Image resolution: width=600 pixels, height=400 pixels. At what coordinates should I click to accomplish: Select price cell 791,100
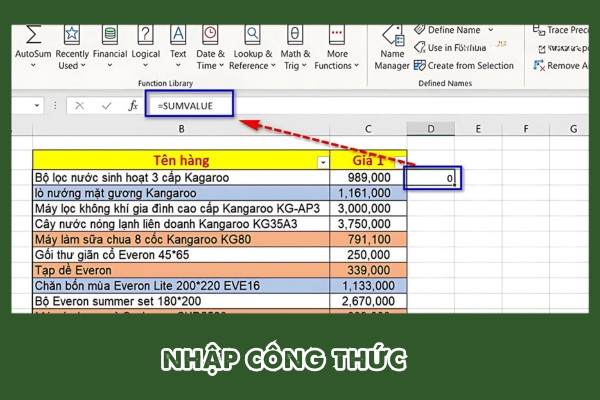point(368,240)
